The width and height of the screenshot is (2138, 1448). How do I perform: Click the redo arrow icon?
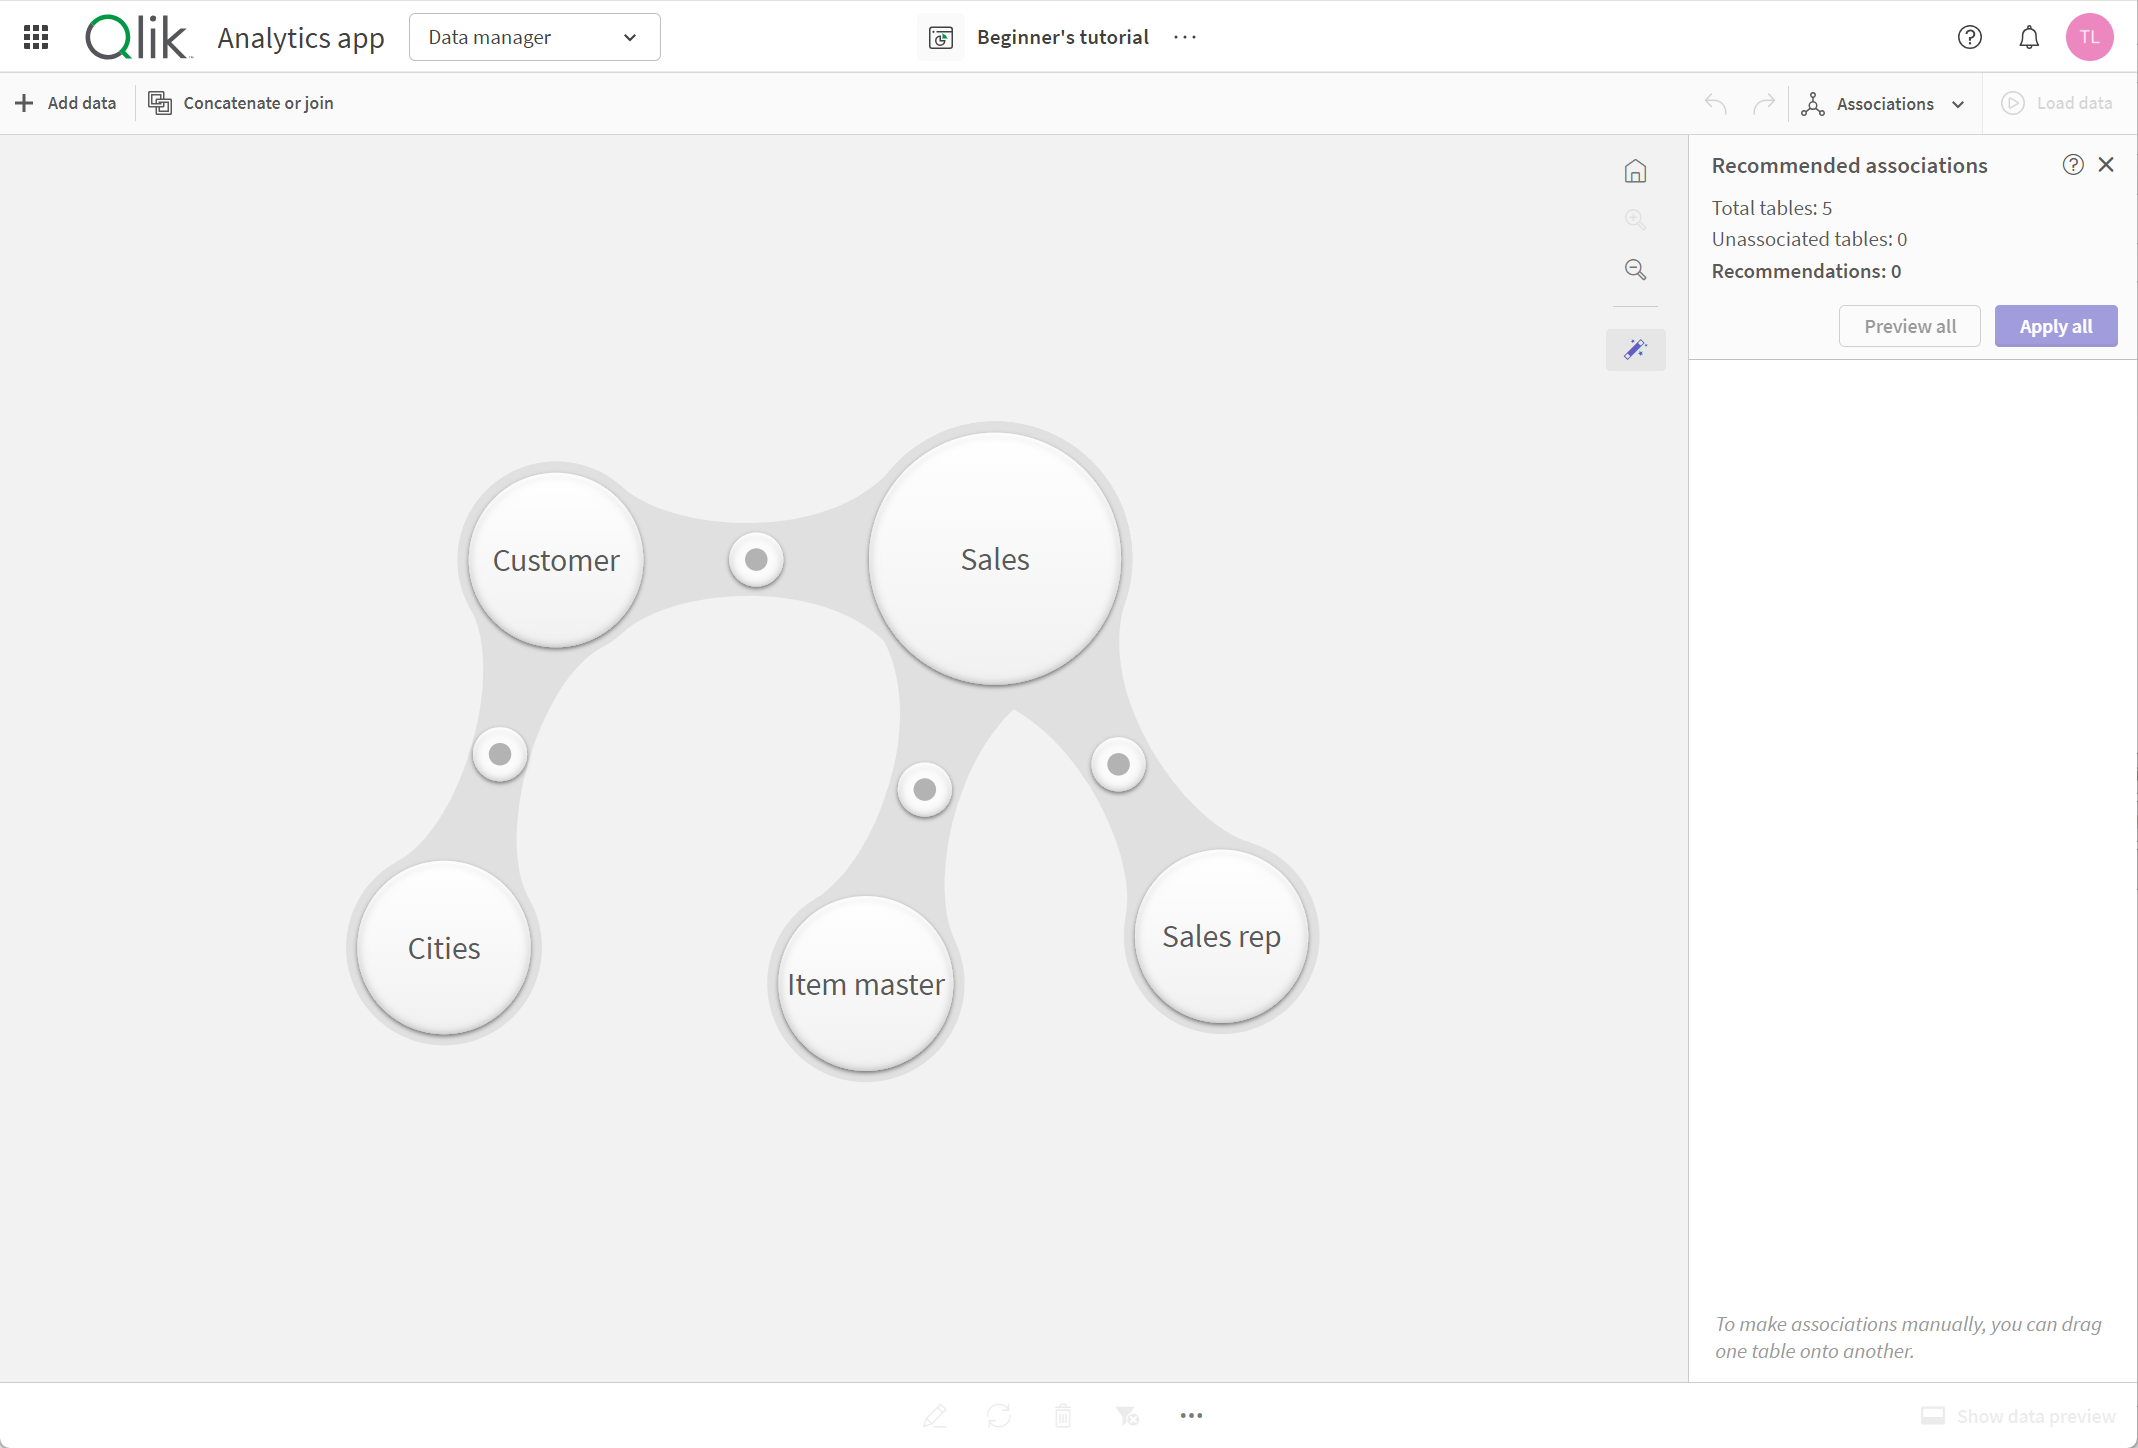coord(1765,102)
